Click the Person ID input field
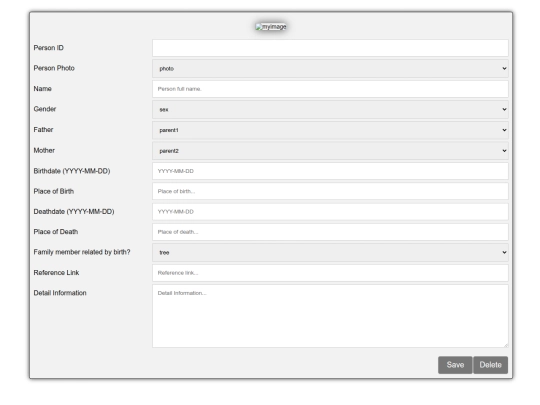 (x=330, y=48)
